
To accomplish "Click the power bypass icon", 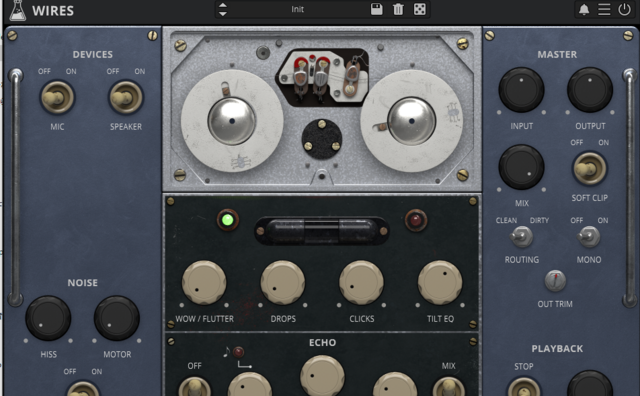I will (624, 9).
